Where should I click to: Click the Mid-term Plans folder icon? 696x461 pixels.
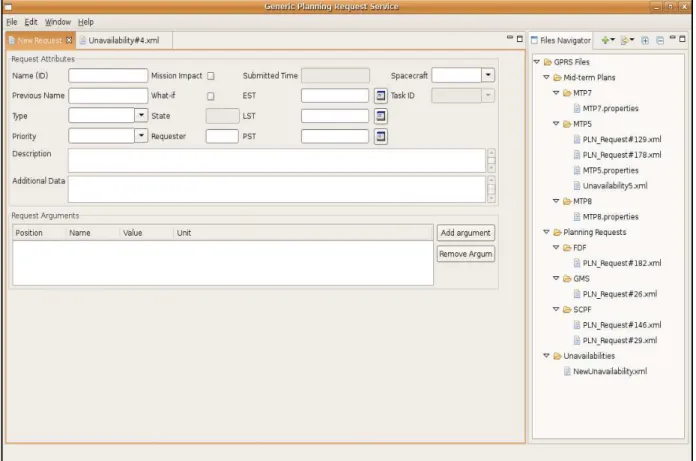pos(558,78)
